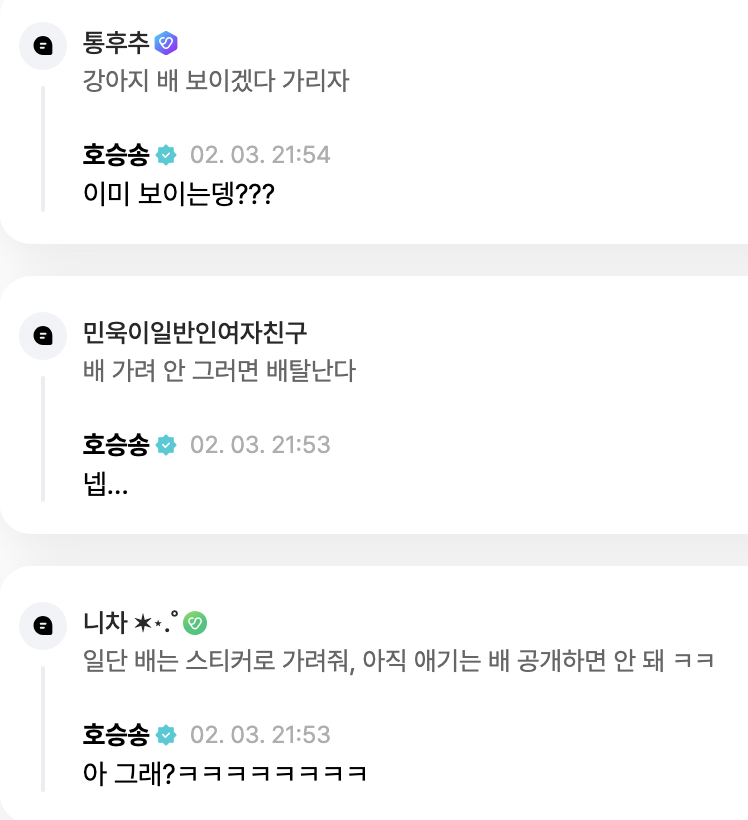Click 호승송's name above 이미 보이는뎅???
Image resolution: width=748 pixels, height=820 pixels.
click(116, 155)
